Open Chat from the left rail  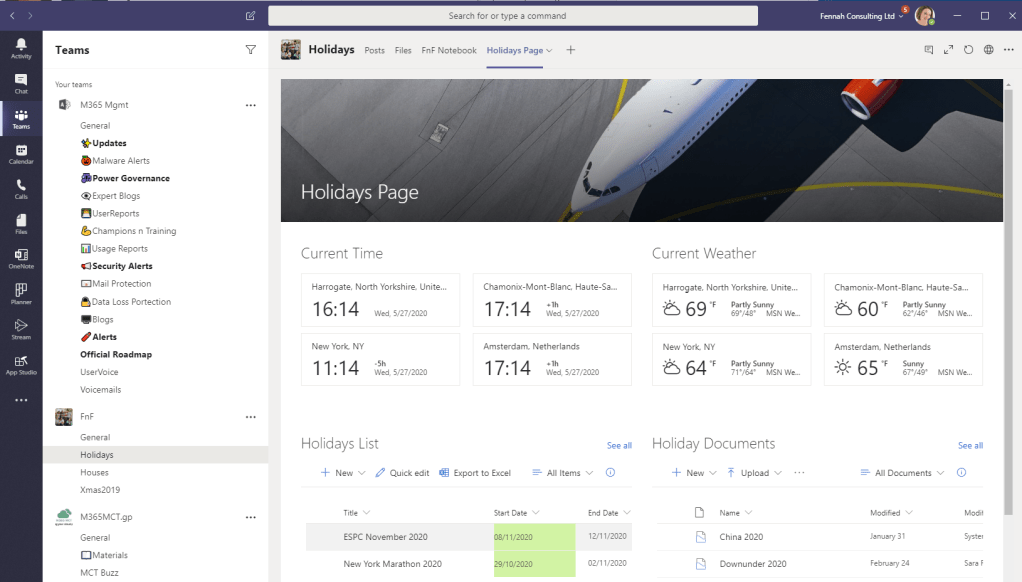[x=21, y=83]
